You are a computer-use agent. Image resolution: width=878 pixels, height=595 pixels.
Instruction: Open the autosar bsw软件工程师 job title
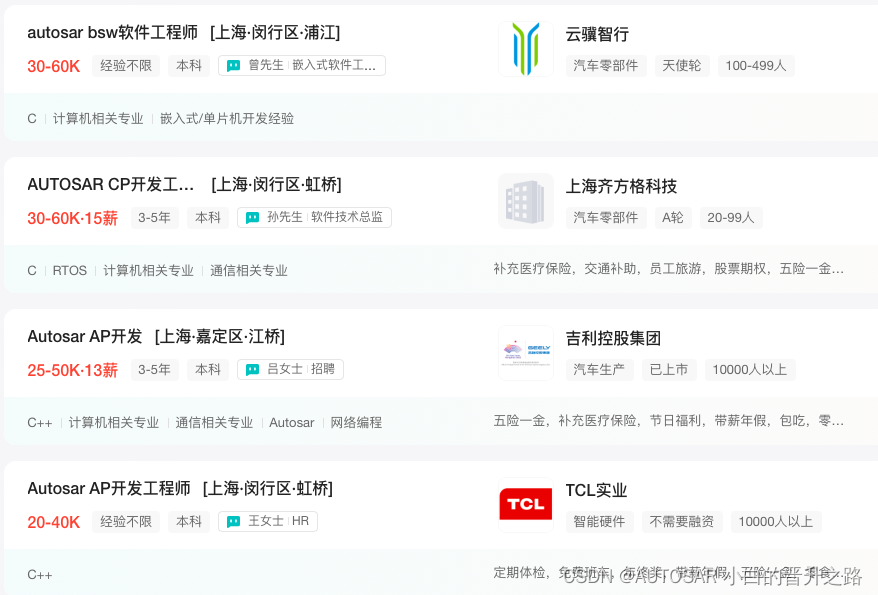point(113,32)
